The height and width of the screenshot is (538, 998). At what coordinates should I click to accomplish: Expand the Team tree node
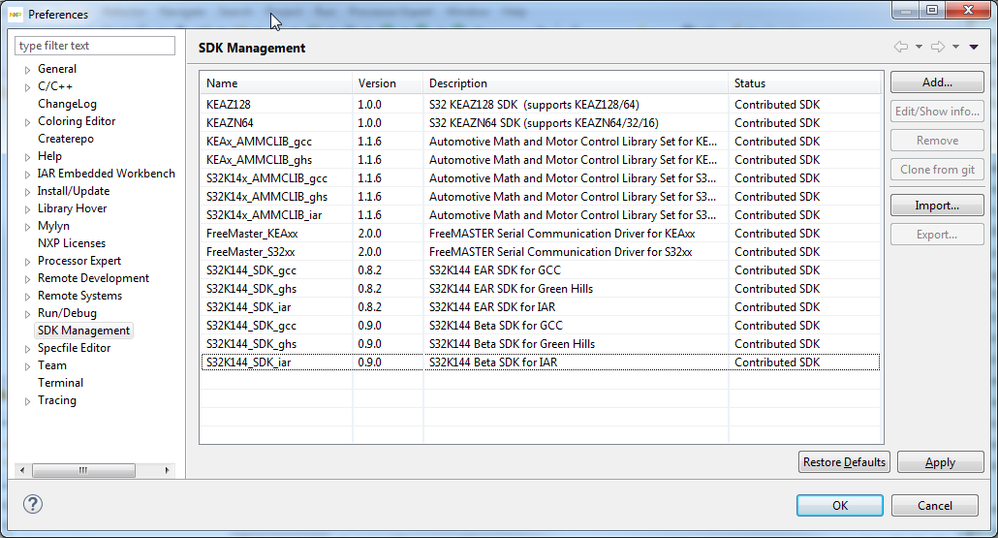click(27, 366)
